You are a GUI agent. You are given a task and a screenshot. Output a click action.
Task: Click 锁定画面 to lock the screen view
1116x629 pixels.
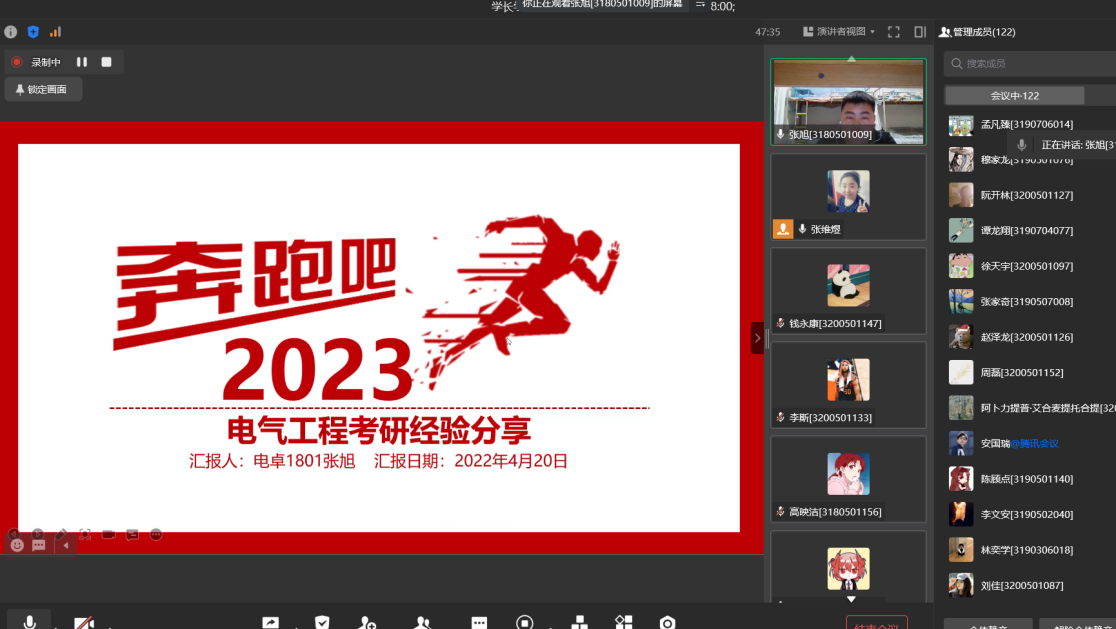click(42, 89)
